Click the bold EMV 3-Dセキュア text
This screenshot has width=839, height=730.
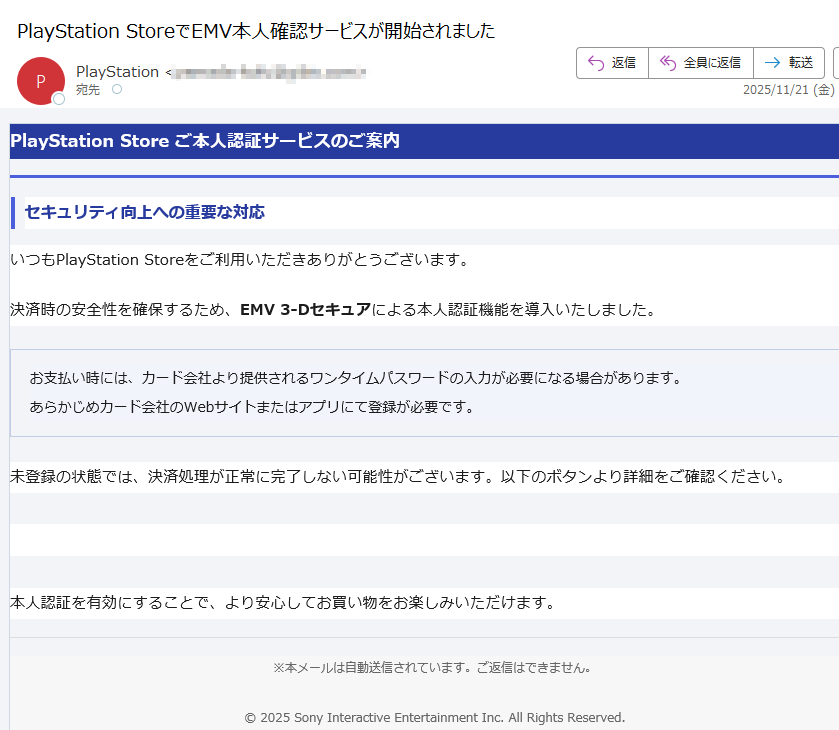coord(305,309)
